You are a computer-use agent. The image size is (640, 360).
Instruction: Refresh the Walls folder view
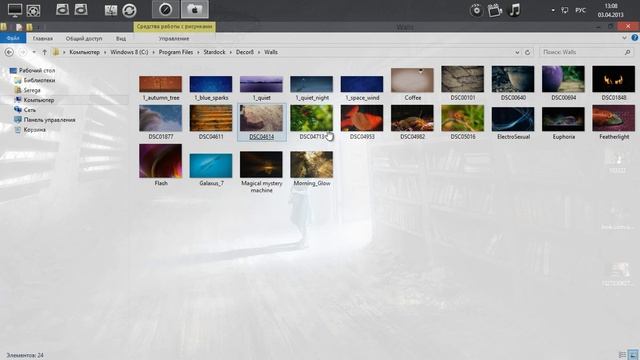(x=527, y=52)
